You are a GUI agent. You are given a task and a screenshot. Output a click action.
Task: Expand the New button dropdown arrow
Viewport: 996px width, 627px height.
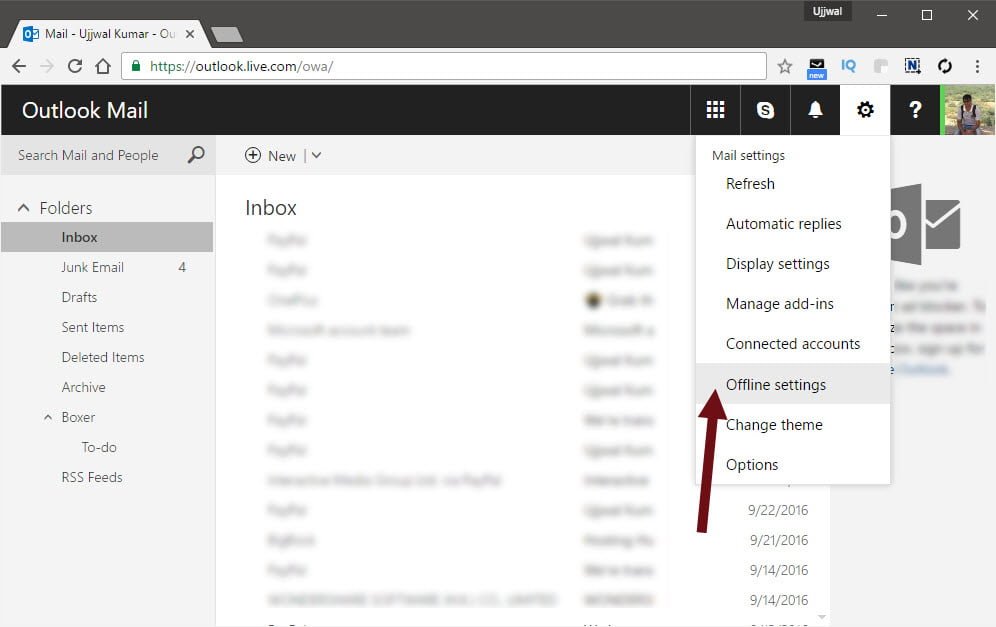tap(316, 155)
